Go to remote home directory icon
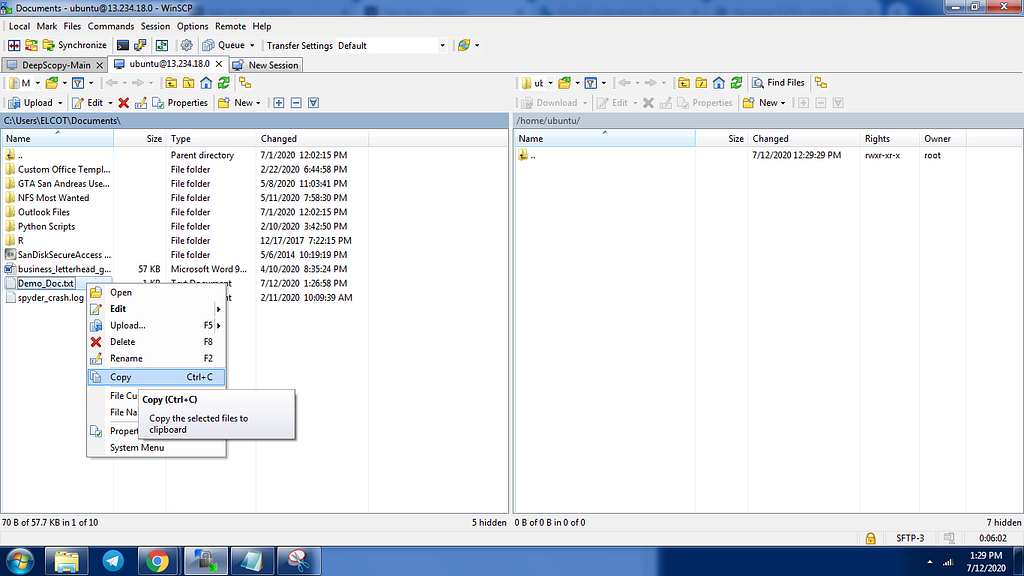The width and height of the screenshot is (1024, 576). (718, 83)
